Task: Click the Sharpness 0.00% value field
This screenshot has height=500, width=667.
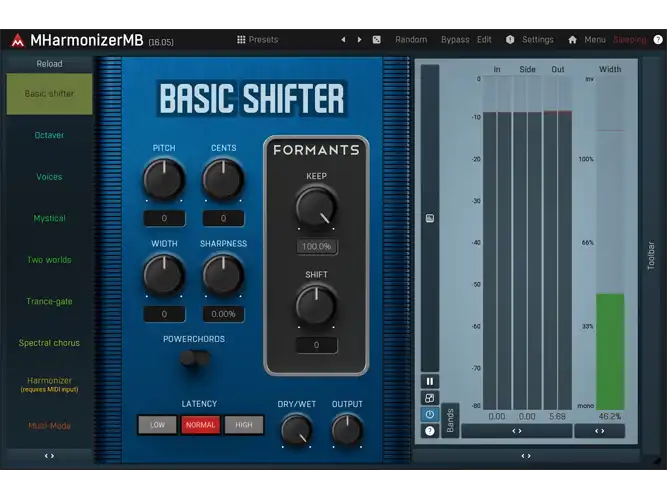Action: pos(223,314)
